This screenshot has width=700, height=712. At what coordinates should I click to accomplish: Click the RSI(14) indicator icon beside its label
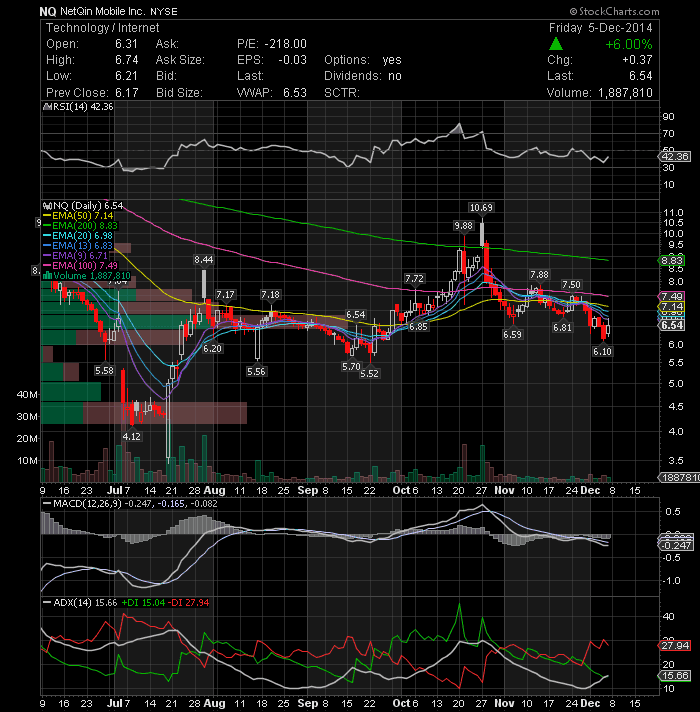[x=47, y=107]
